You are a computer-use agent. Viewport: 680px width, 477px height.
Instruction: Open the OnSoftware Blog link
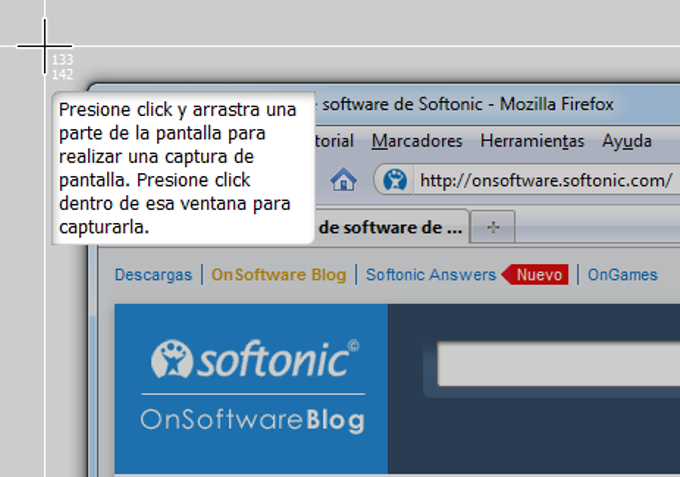coord(278,275)
